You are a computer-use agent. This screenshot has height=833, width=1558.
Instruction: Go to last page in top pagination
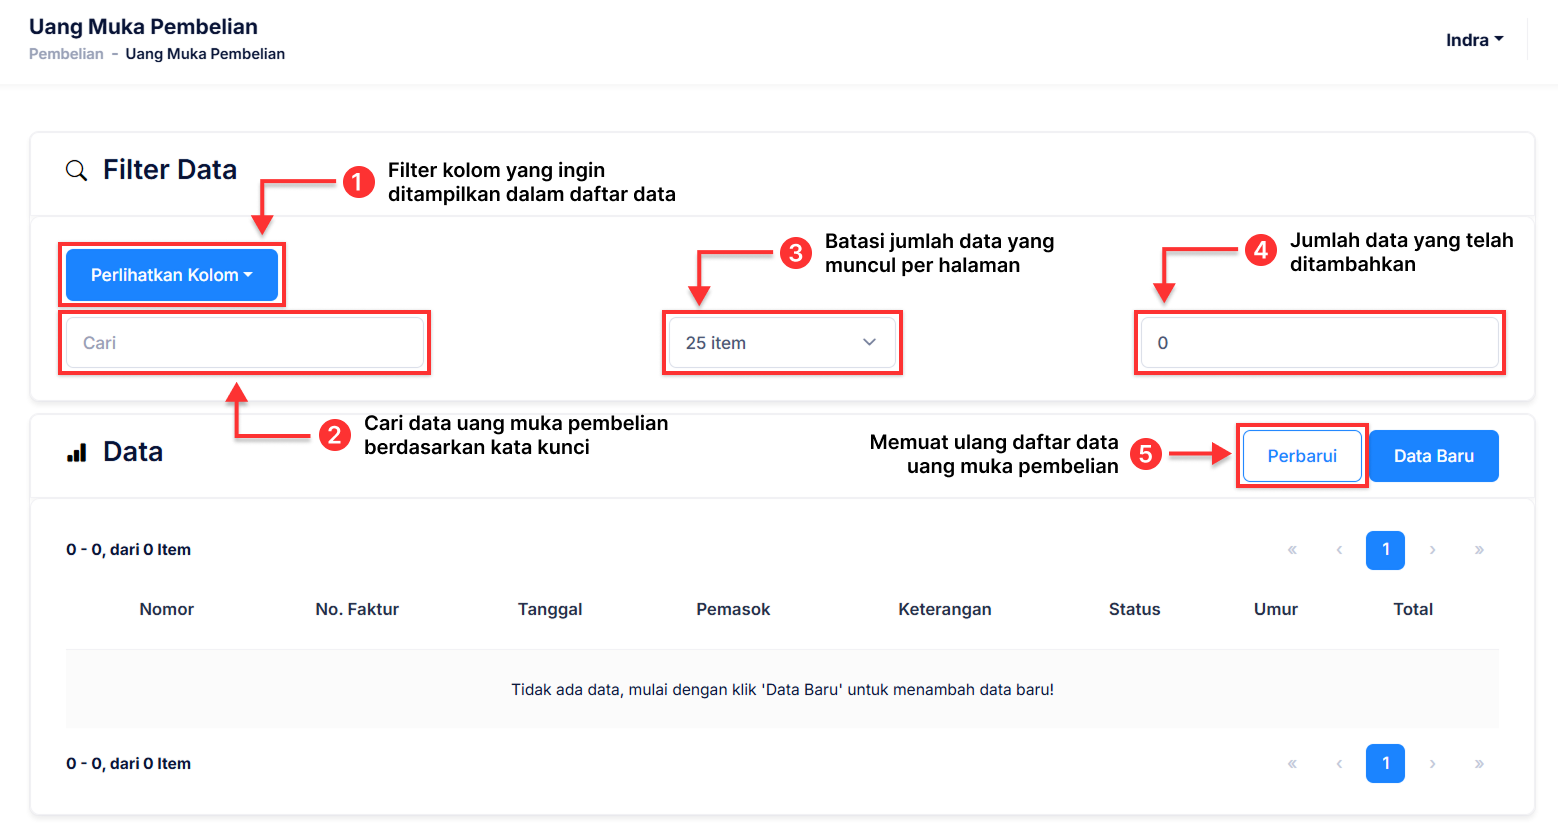click(x=1479, y=550)
